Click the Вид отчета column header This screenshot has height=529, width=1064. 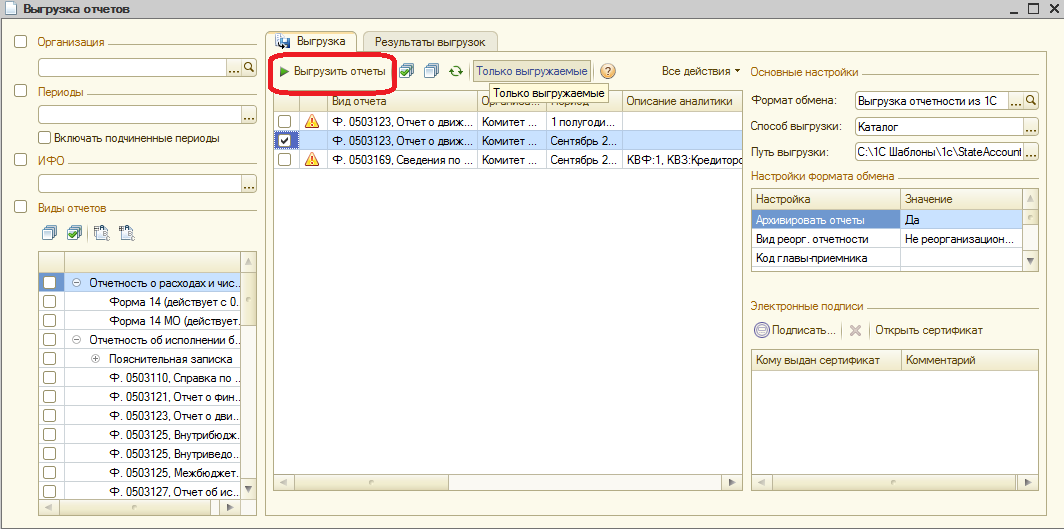(402, 101)
